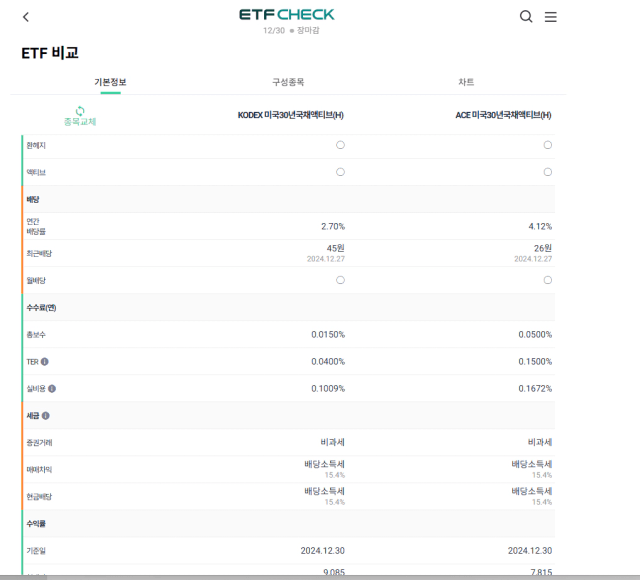Click the 월배당 circle in the KODEX column
The width and height of the screenshot is (640, 580).
pyautogui.click(x=340, y=280)
